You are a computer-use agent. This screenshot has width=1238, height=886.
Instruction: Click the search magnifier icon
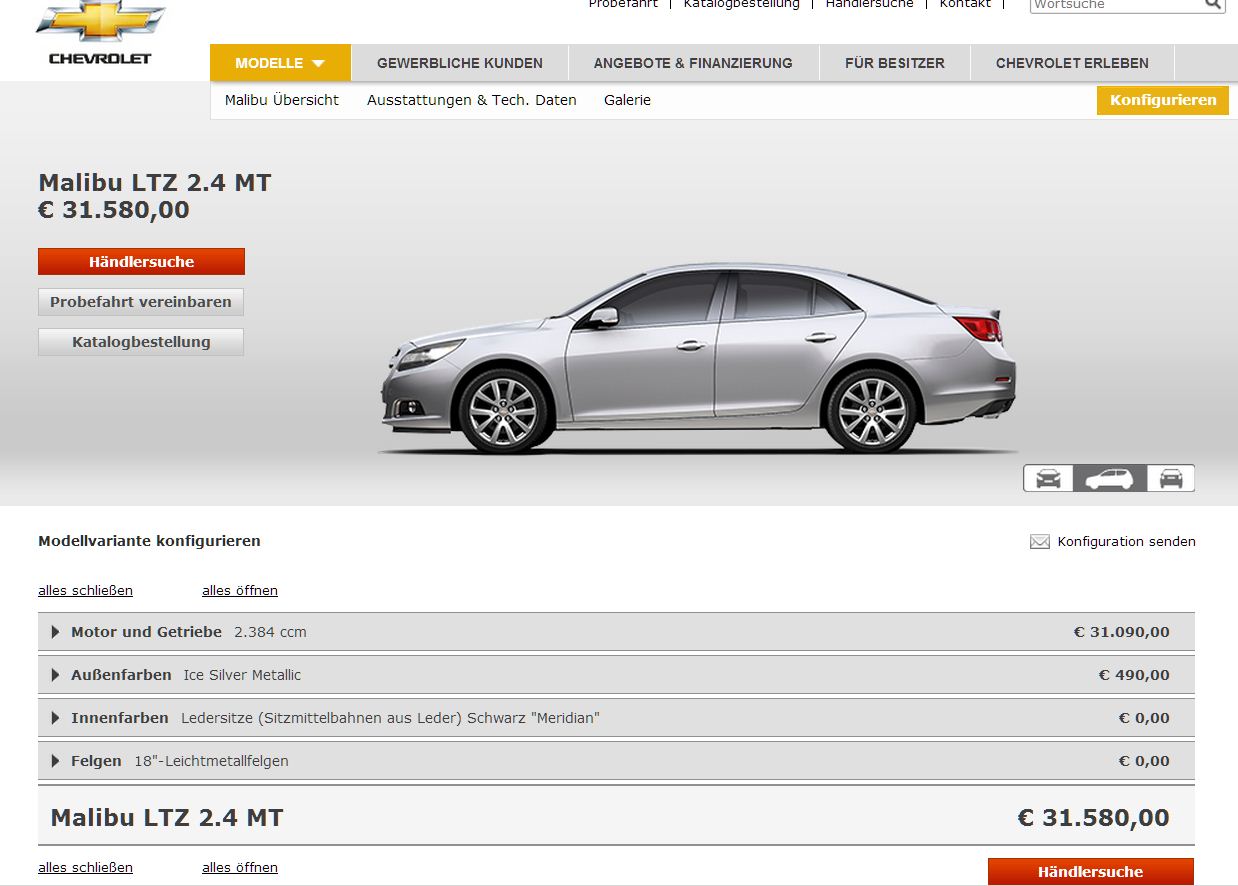click(1212, 5)
